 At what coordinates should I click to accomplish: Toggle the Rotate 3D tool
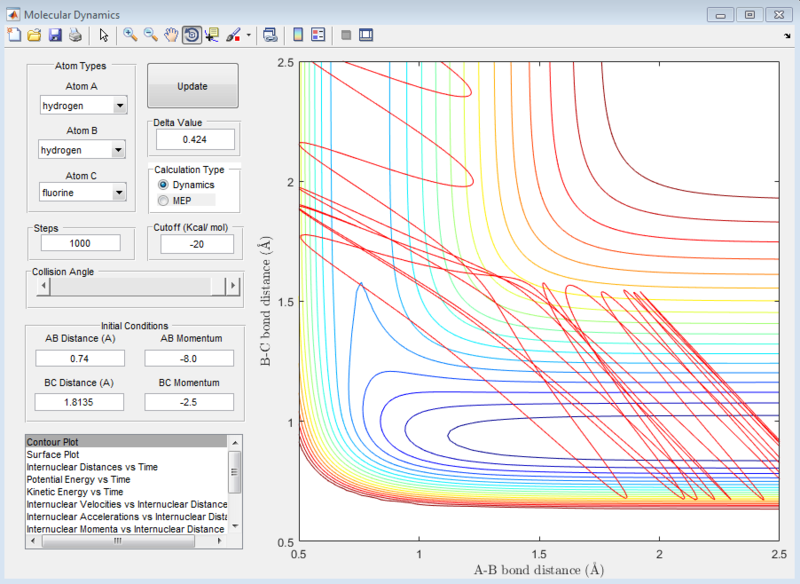click(x=191, y=35)
